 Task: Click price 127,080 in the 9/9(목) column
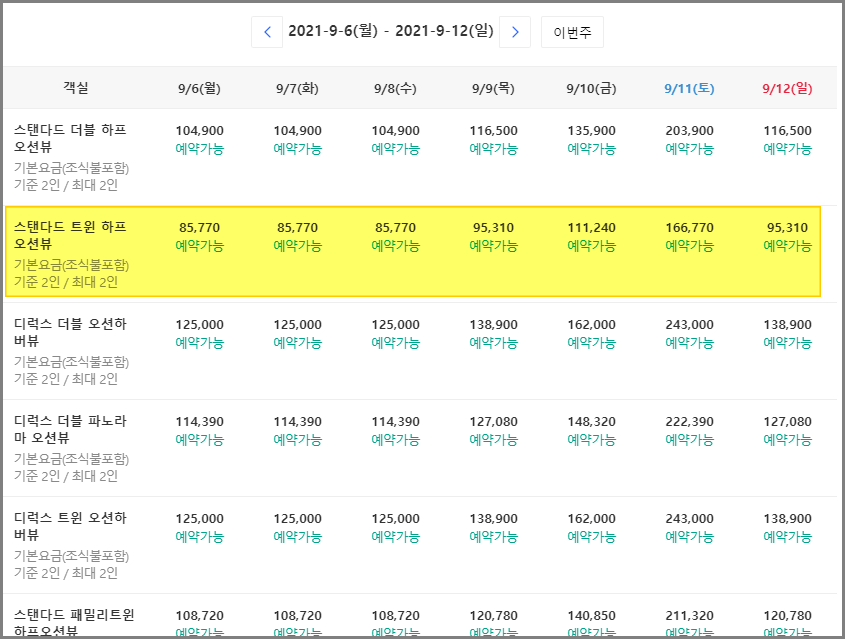click(x=494, y=421)
